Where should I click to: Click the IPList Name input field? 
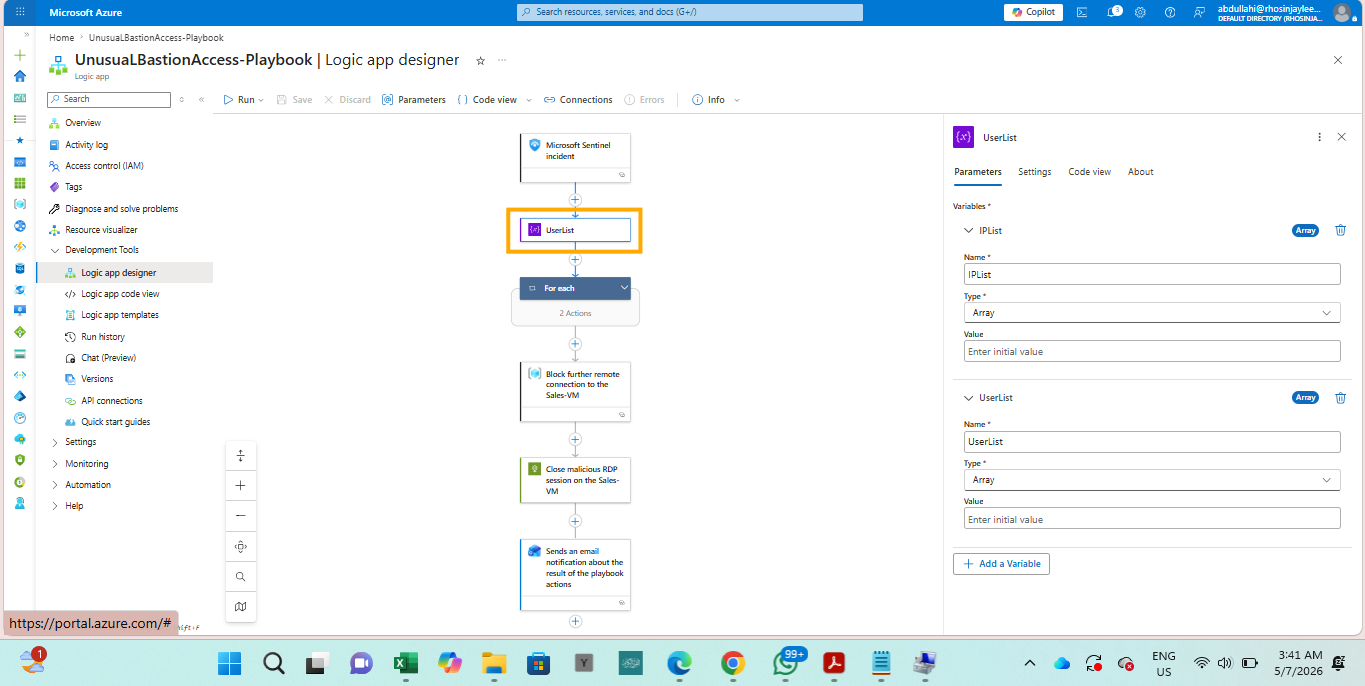pos(1152,274)
